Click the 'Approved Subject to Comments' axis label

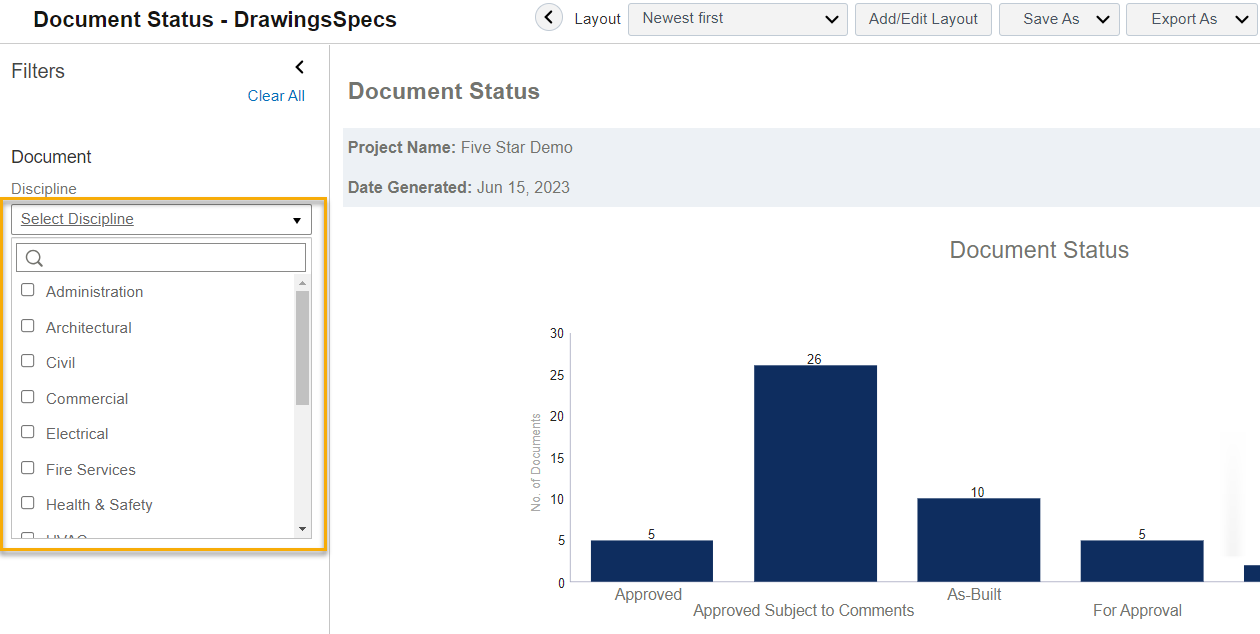[x=804, y=611]
